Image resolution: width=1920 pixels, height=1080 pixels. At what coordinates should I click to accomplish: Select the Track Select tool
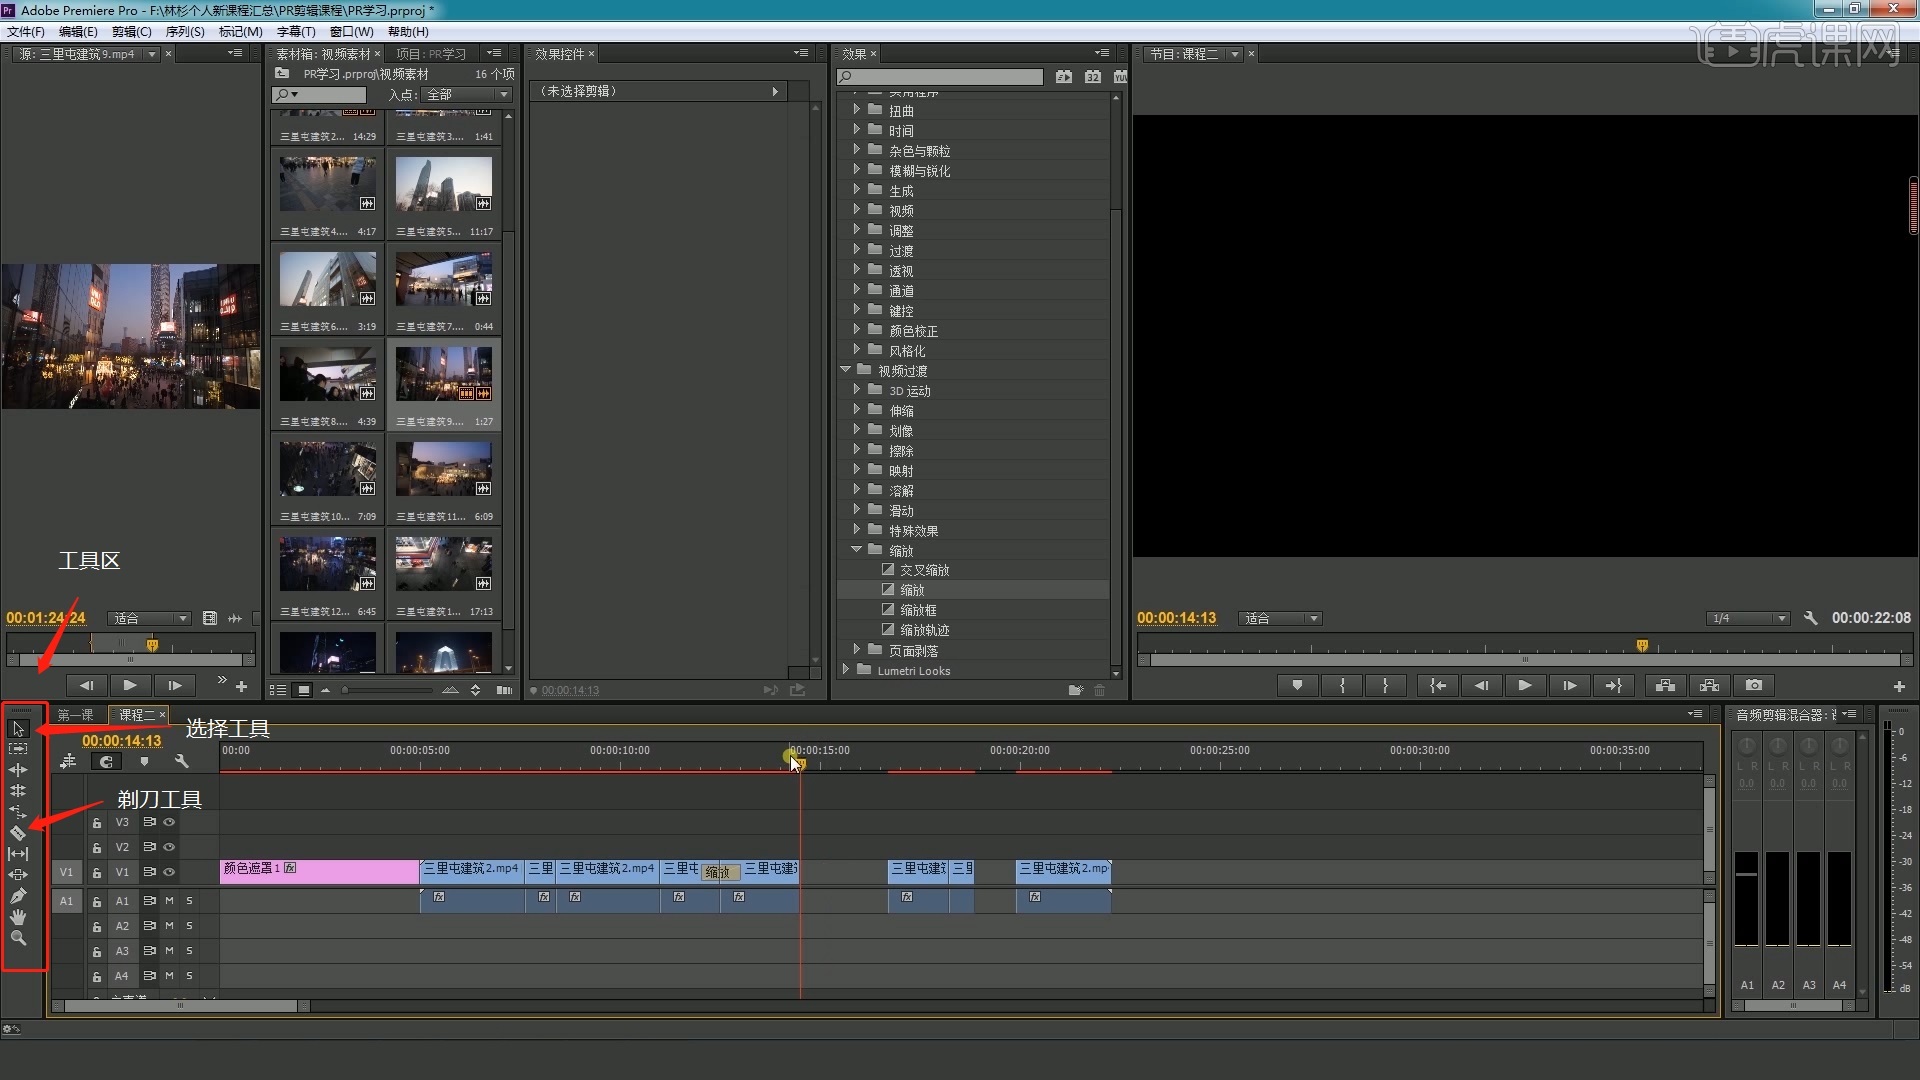point(18,749)
